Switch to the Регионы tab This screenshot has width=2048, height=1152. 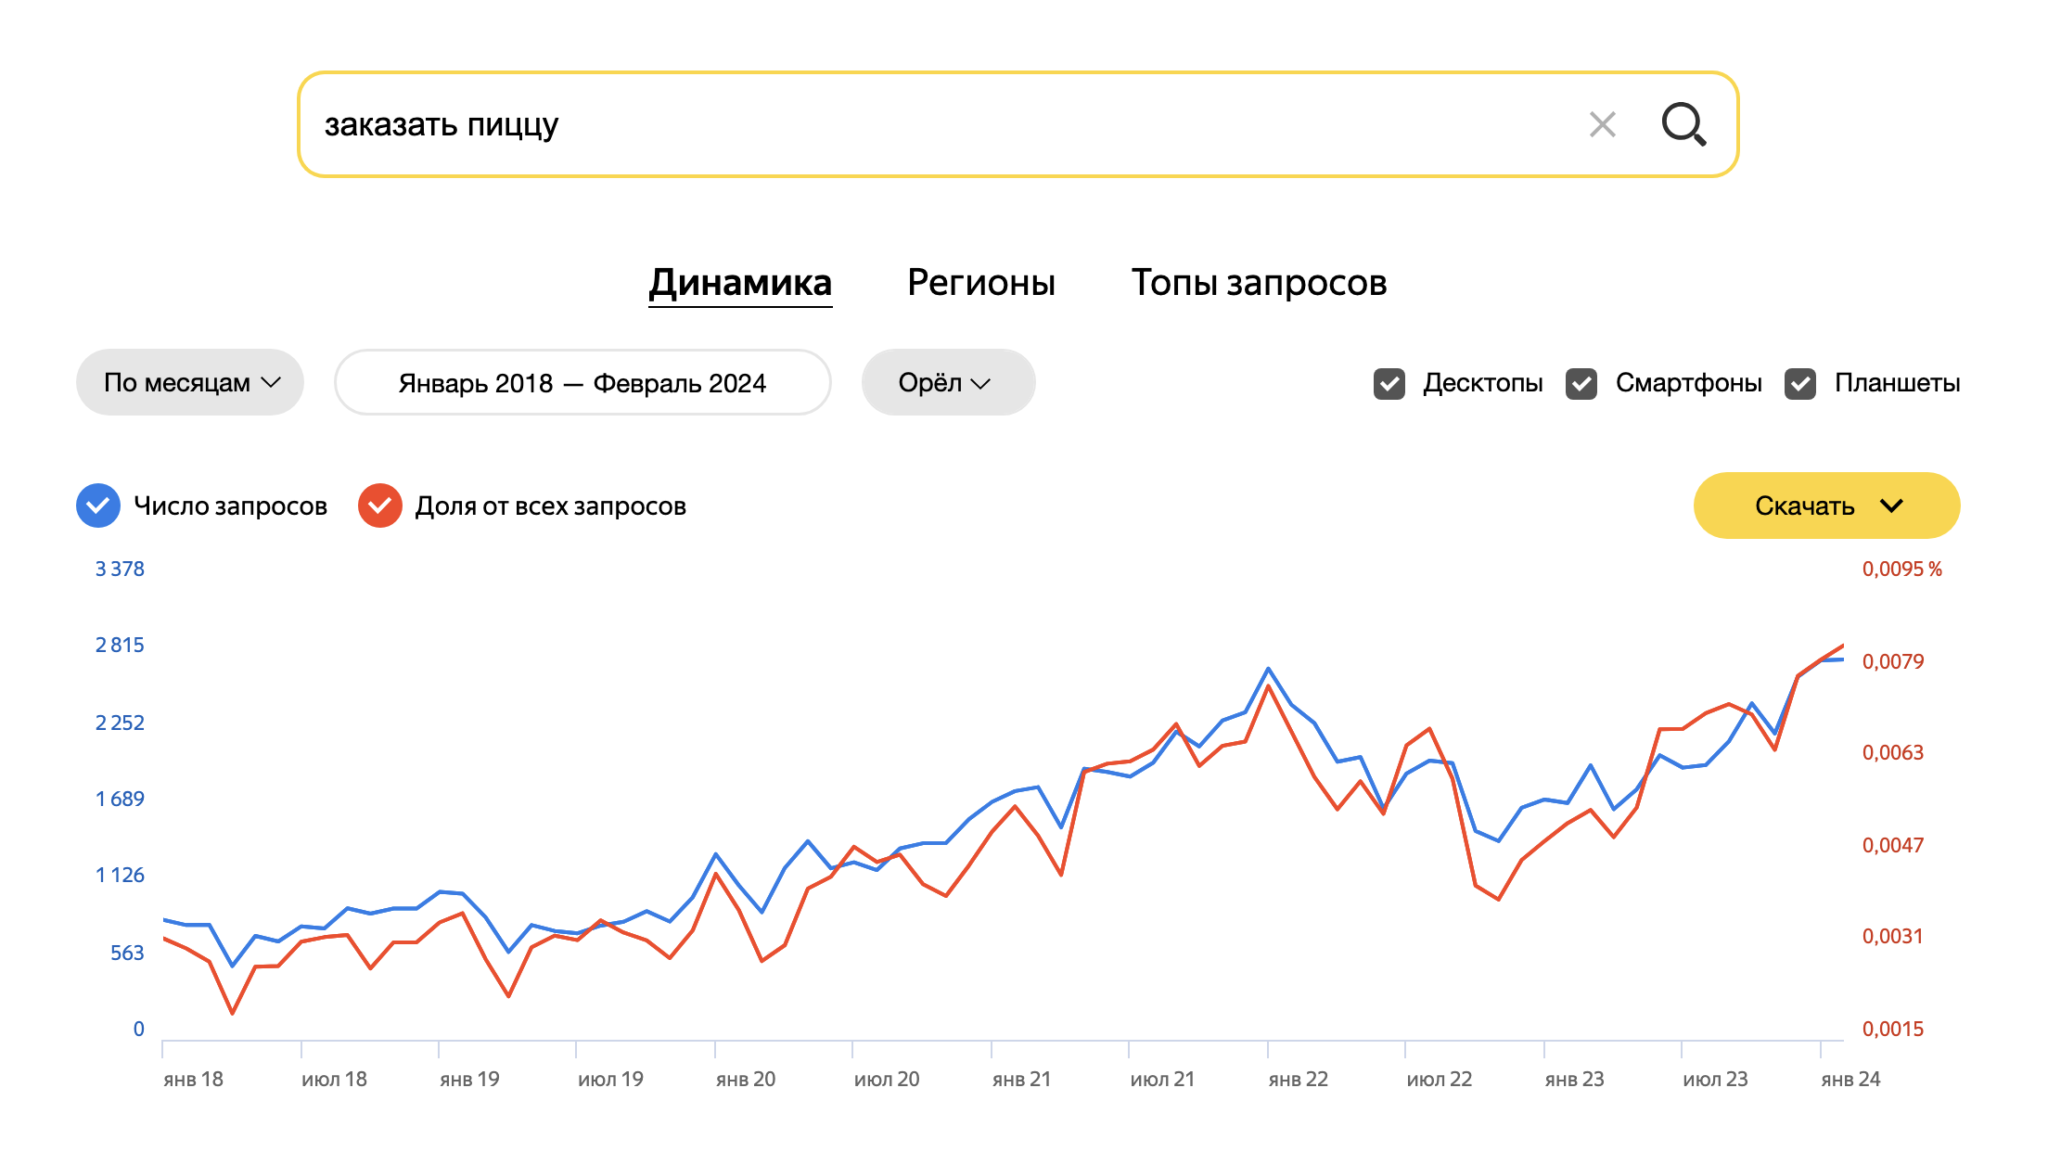coord(980,283)
